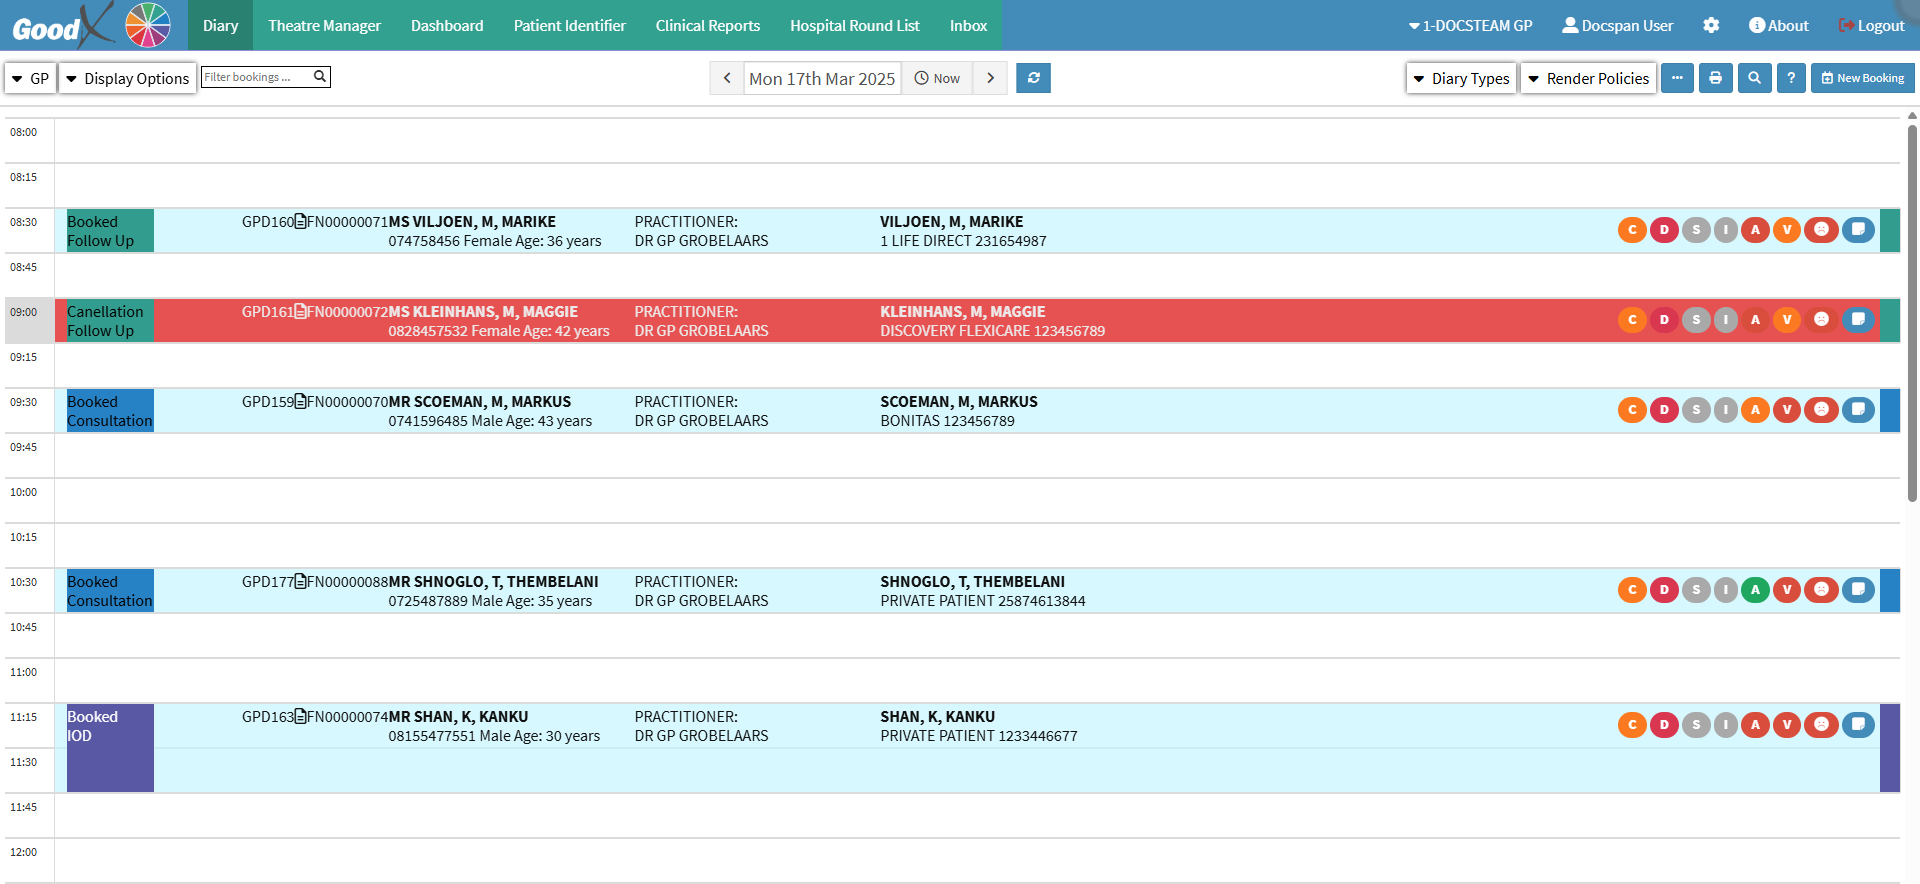
Task: Toggle D status circle on Shan booking
Action: [x=1664, y=725]
